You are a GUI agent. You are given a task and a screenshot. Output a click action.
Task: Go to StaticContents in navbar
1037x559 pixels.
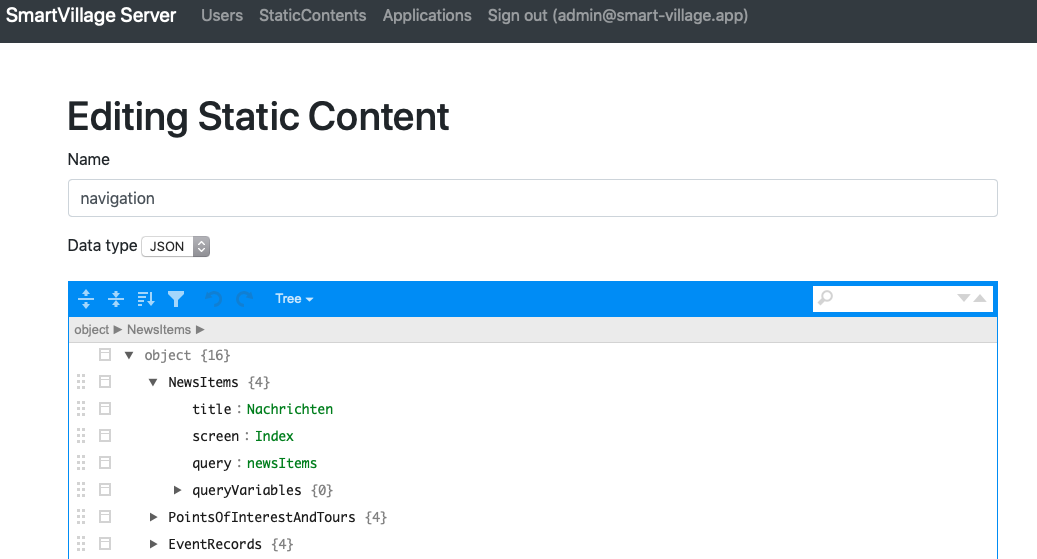click(312, 16)
